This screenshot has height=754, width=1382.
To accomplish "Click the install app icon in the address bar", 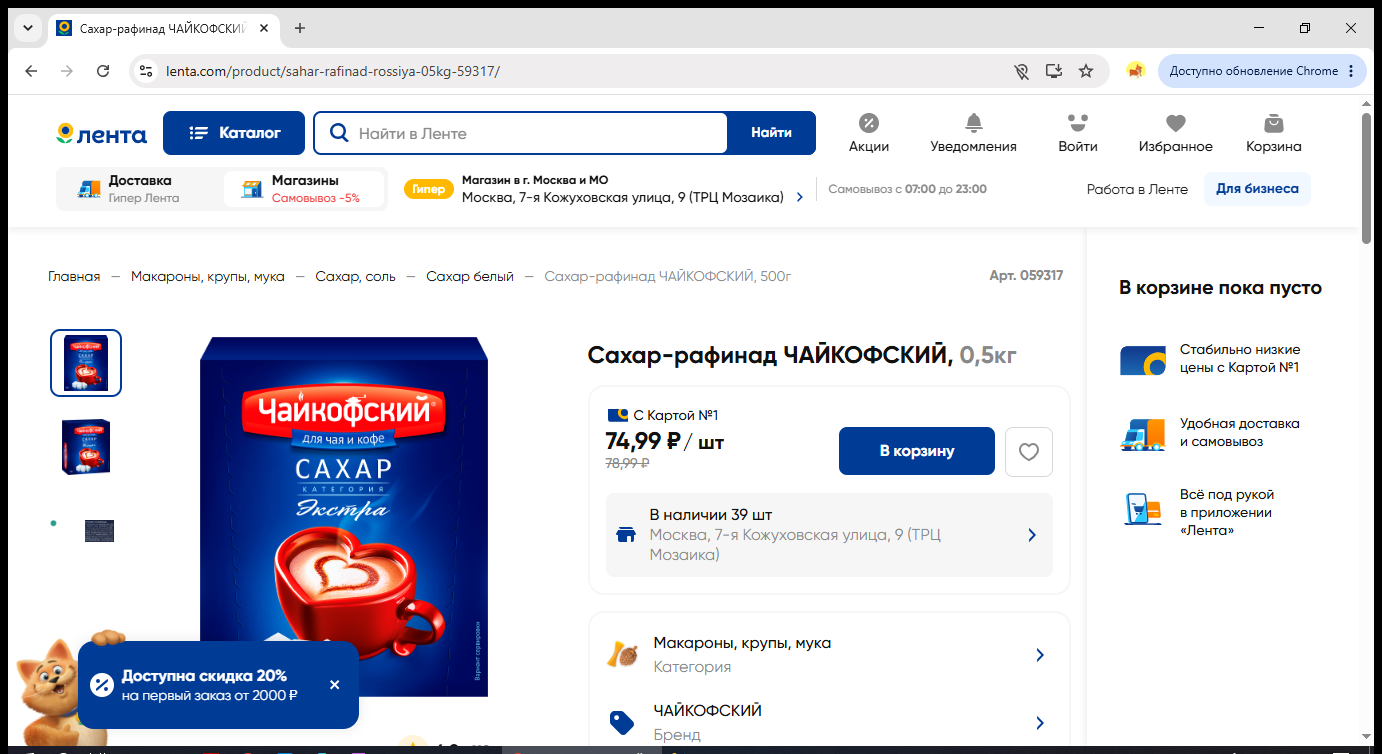I will 1053,71.
